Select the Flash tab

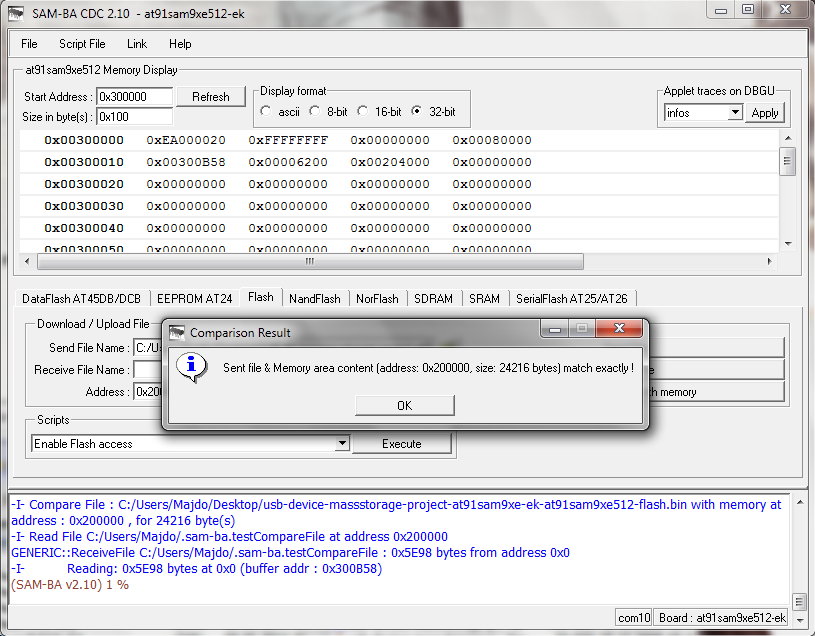click(260, 297)
